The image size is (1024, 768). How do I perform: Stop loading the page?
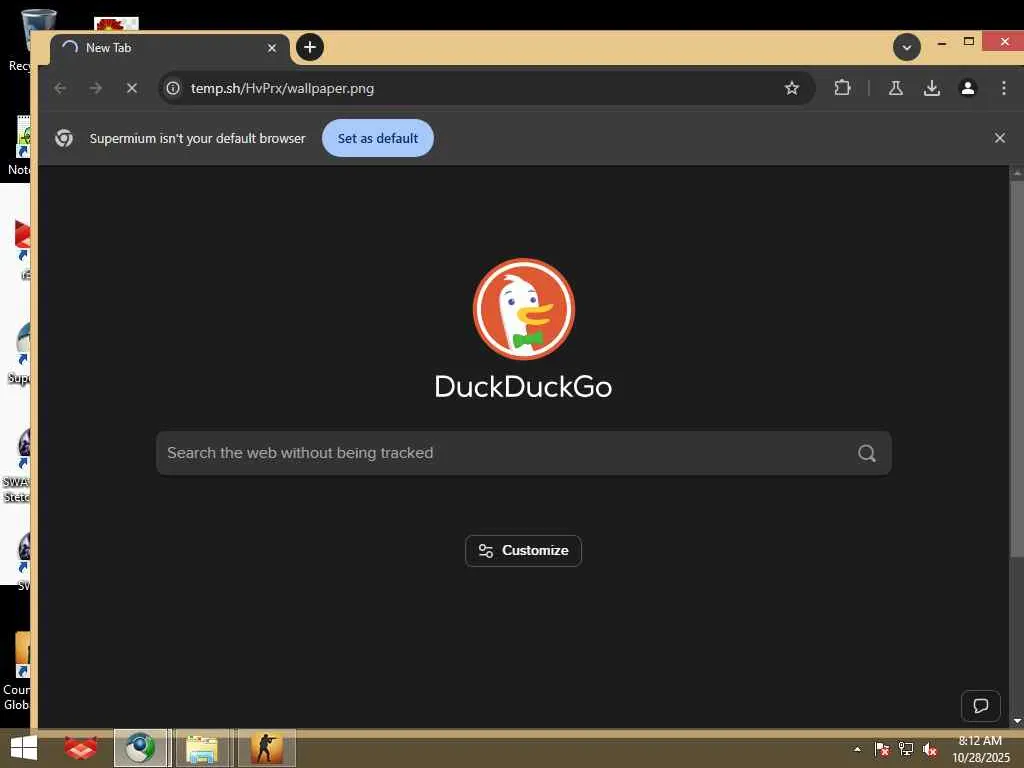click(x=132, y=88)
